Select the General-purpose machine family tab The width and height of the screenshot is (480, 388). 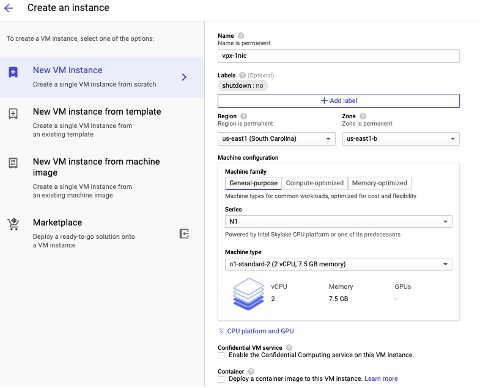[253, 183]
